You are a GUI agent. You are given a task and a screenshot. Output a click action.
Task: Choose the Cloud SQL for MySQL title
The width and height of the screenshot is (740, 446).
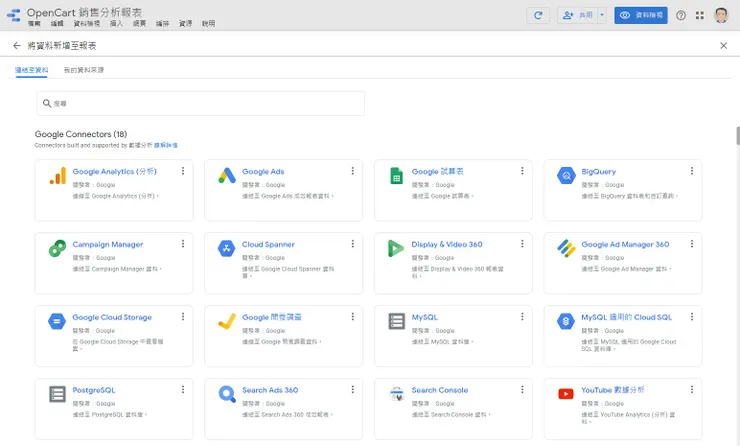[626, 317]
